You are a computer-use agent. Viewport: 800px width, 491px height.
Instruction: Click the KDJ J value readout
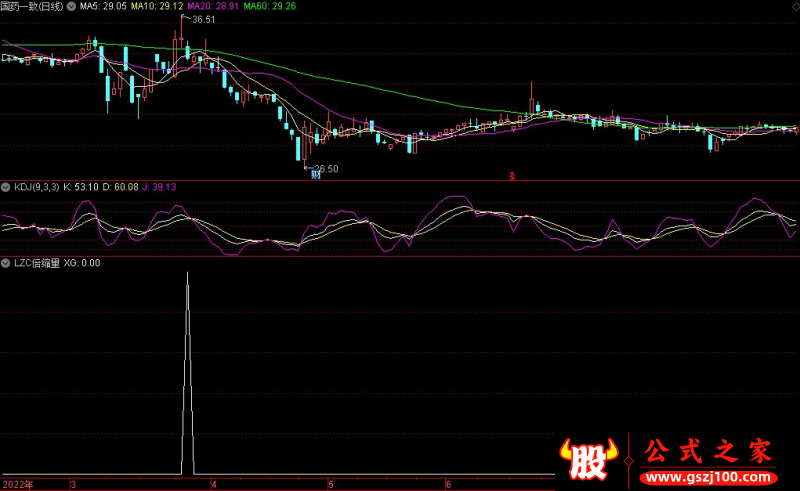[x=158, y=186]
